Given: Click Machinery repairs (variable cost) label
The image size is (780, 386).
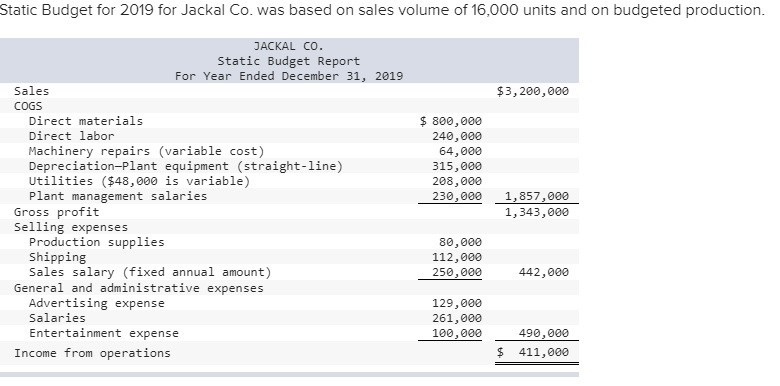Looking at the screenshot, I should point(147,151).
